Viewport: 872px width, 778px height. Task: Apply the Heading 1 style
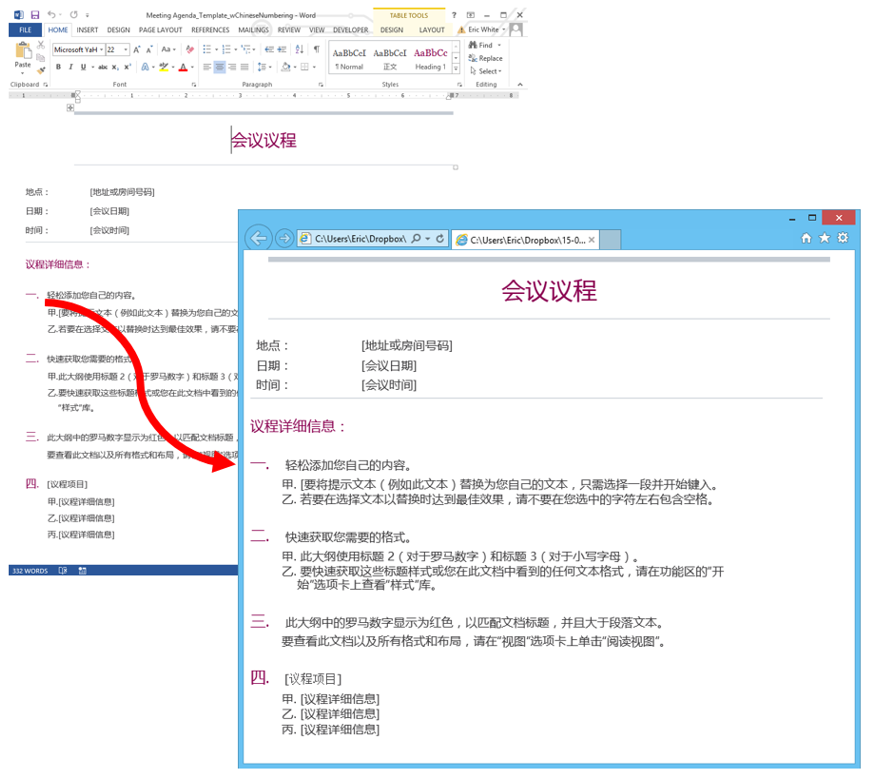click(430, 59)
